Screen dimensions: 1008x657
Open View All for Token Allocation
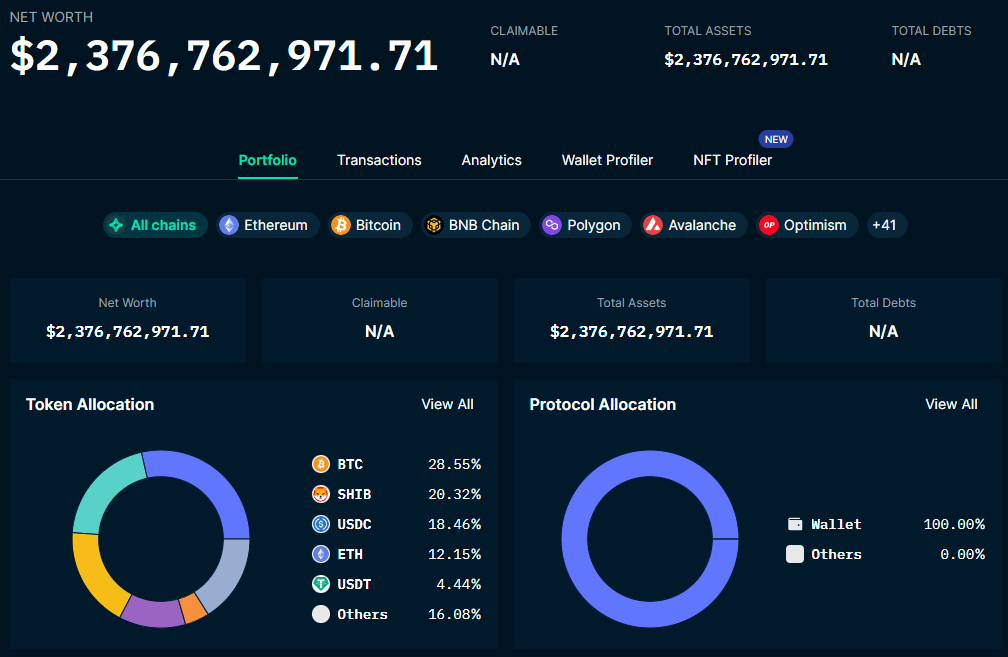tap(447, 404)
